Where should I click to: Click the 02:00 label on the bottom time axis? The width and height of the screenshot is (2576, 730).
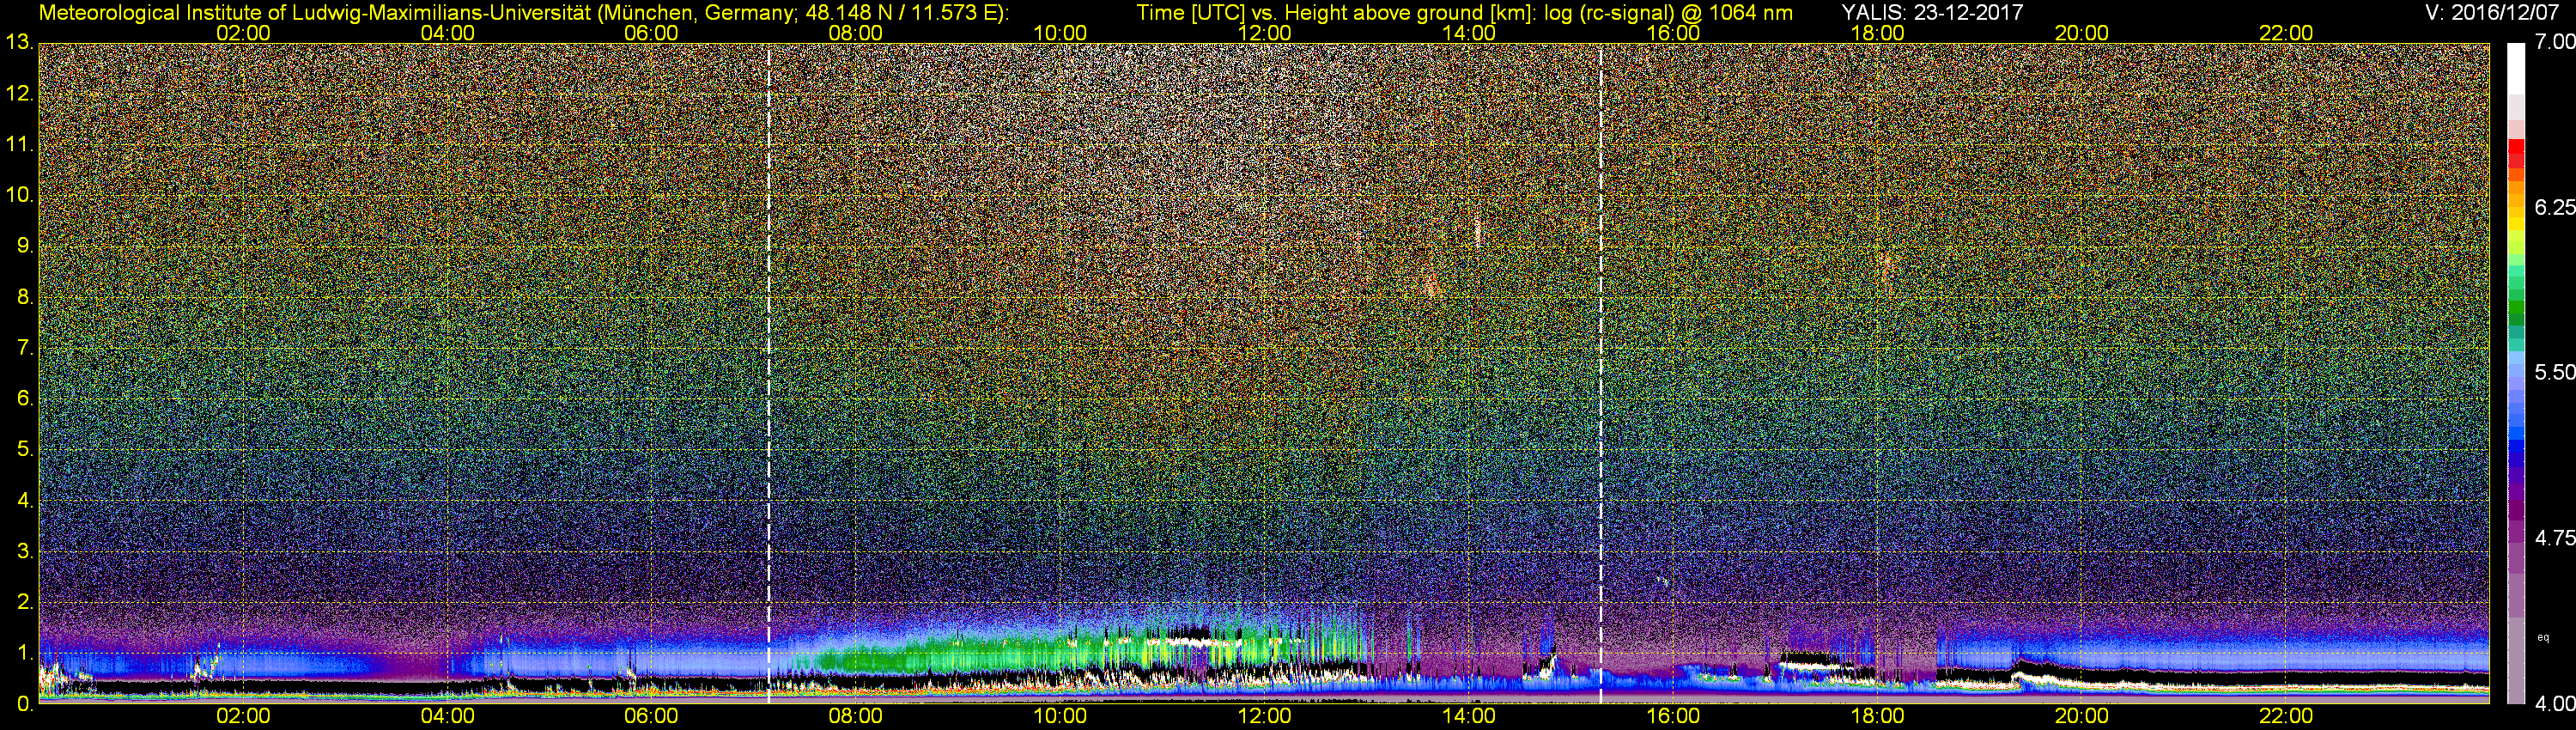click(243, 716)
